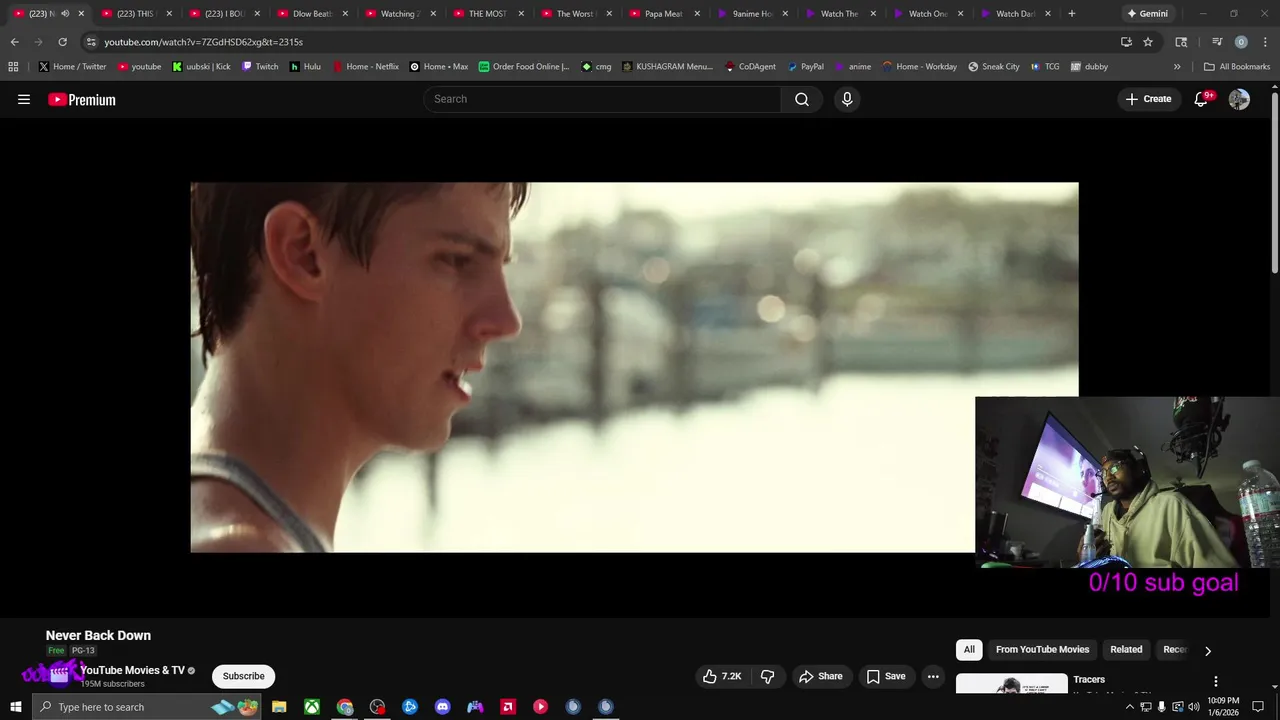Mute the audio-playing first tab
This screenshot has height=720, width=1280.
point(65,14)
